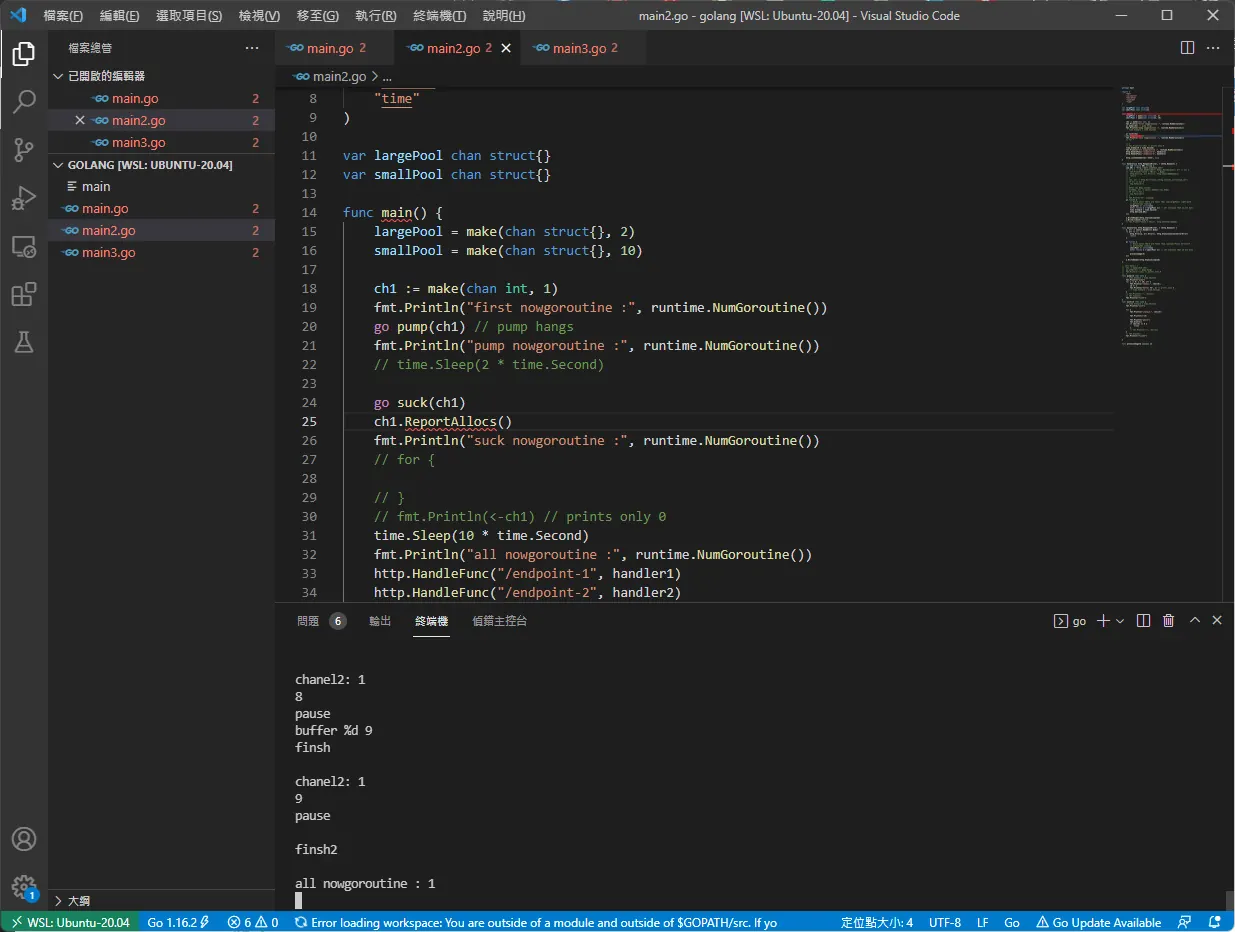Open the Run and Debug view
Image resolution: width=1235 pixels, height=932 pixels.
click(24, 198)
